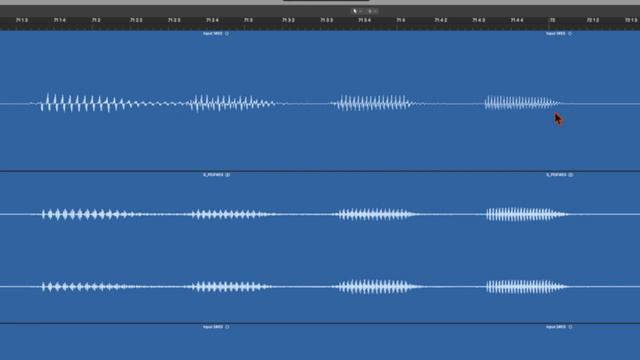Open the left-click pointer tool menu
This screenshot has width=640, height=360.
(x=357, y=11)
